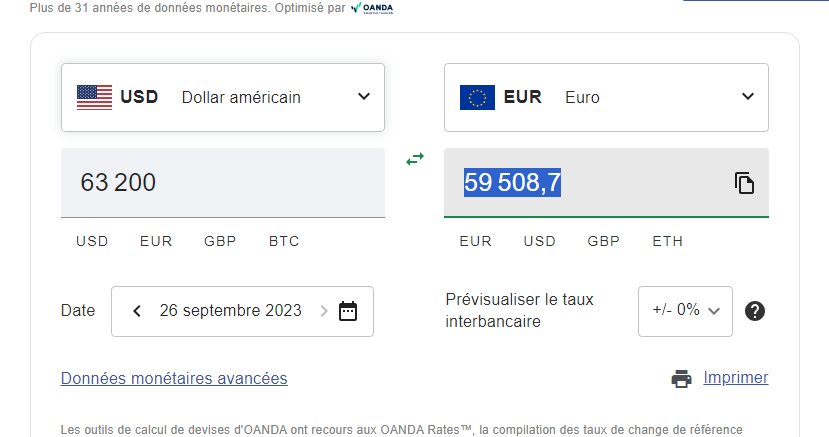Click the 59 508,7 converted amount field
Image resolution: width=829 pixels, height=437 pixels.
tap(606, 183)
